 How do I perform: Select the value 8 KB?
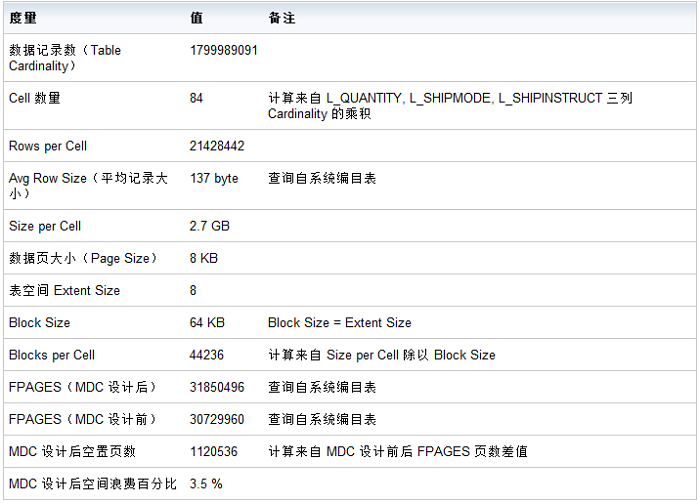coord(204,258)
